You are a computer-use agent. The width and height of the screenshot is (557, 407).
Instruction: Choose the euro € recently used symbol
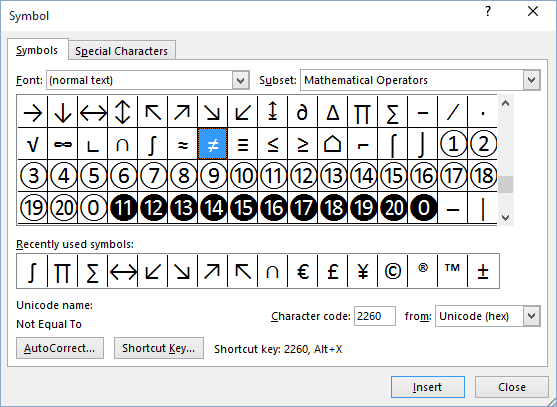[302, 271]
